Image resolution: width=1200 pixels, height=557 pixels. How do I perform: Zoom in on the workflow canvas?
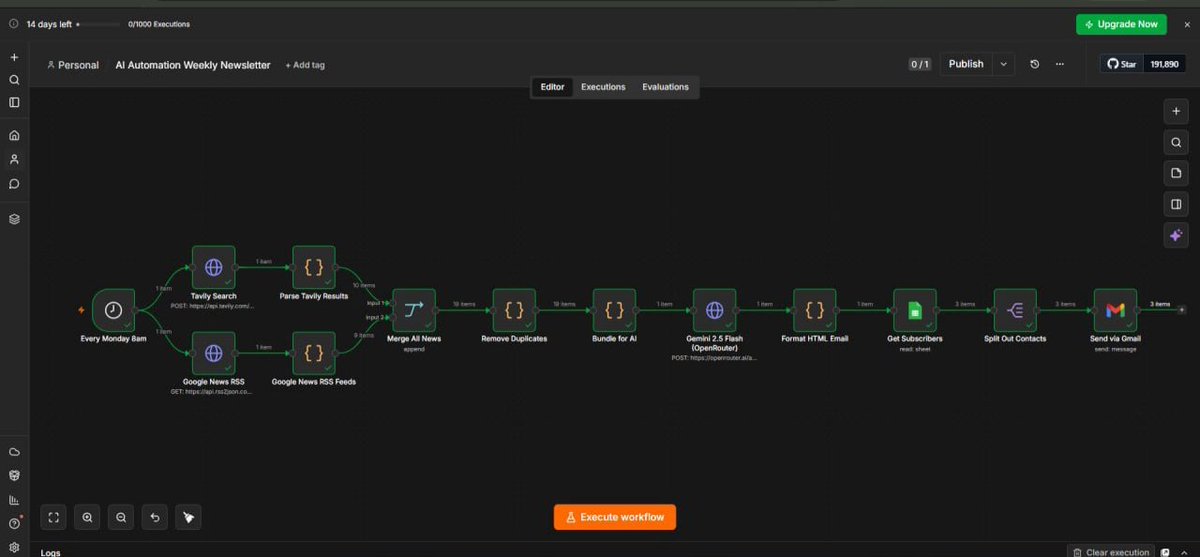tap(88, 517)
